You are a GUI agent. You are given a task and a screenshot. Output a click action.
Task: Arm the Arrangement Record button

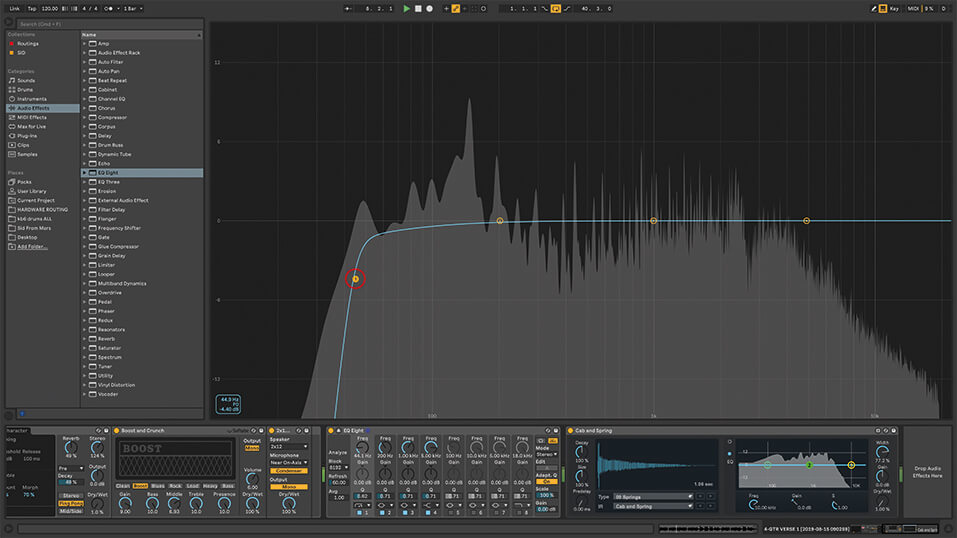coord(430,9)
